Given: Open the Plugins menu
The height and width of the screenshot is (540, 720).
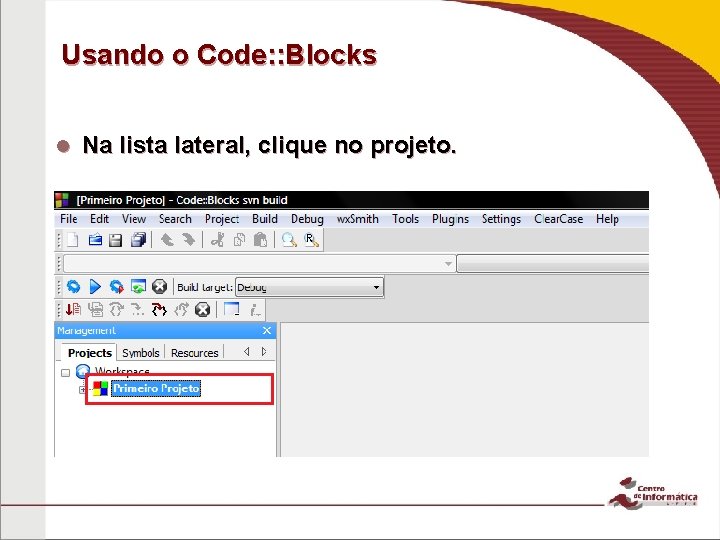Looking at the screenshot, I should click(x=450, y=219).
